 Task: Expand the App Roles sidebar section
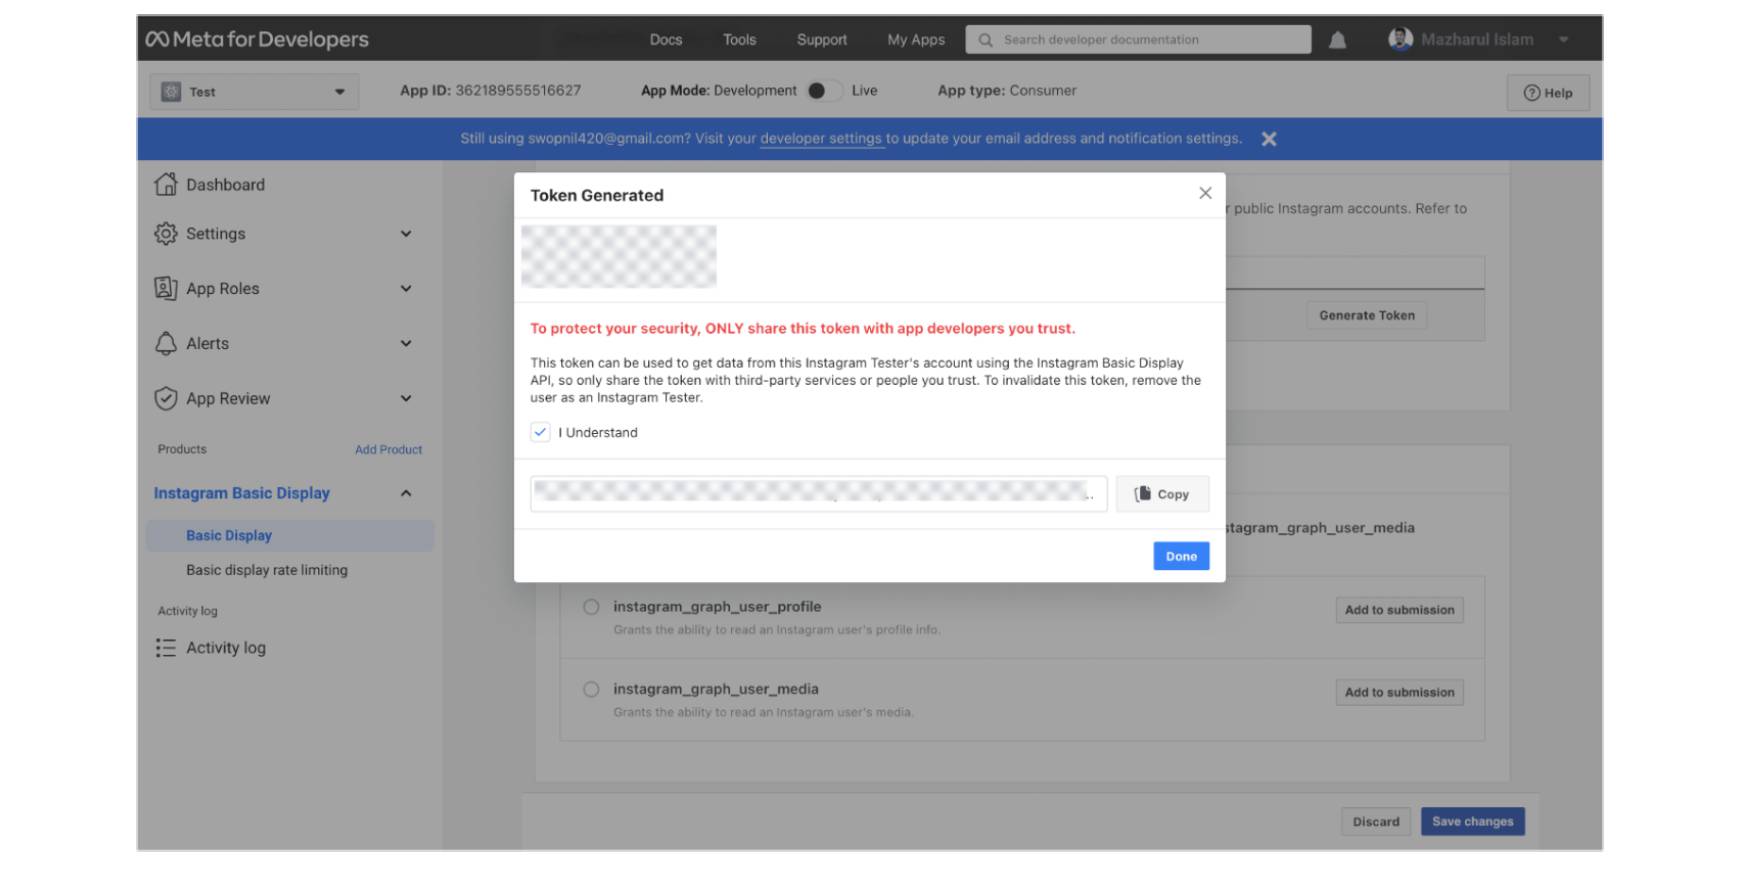point(406,289)
